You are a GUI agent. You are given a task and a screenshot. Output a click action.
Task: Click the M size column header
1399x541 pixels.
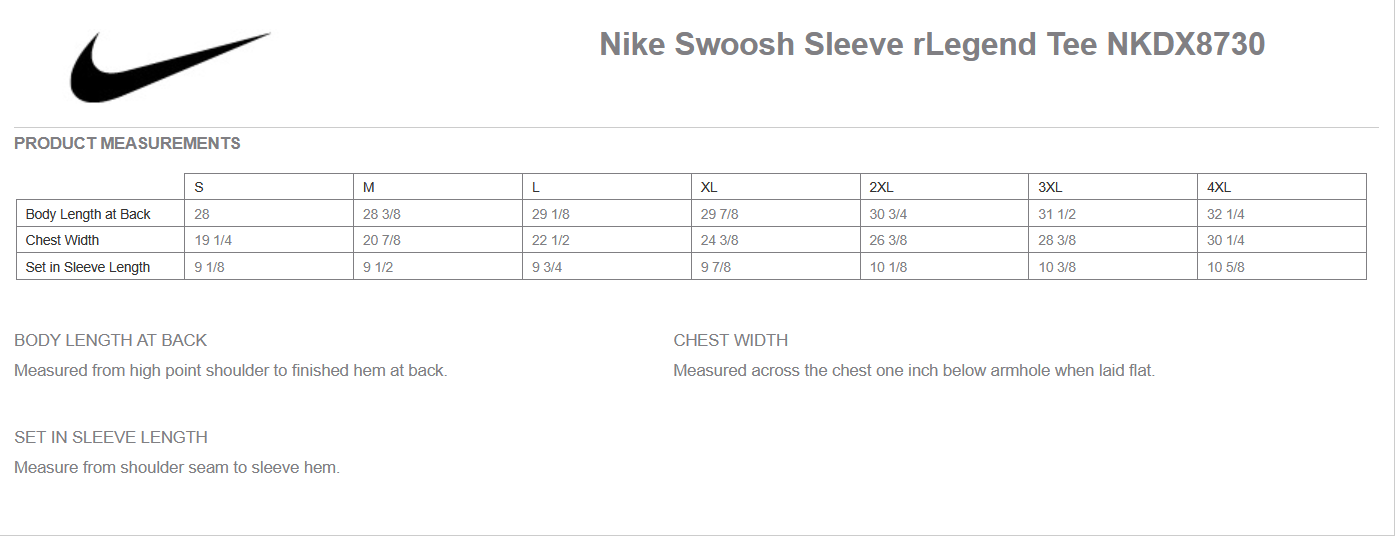pos(369,188)
